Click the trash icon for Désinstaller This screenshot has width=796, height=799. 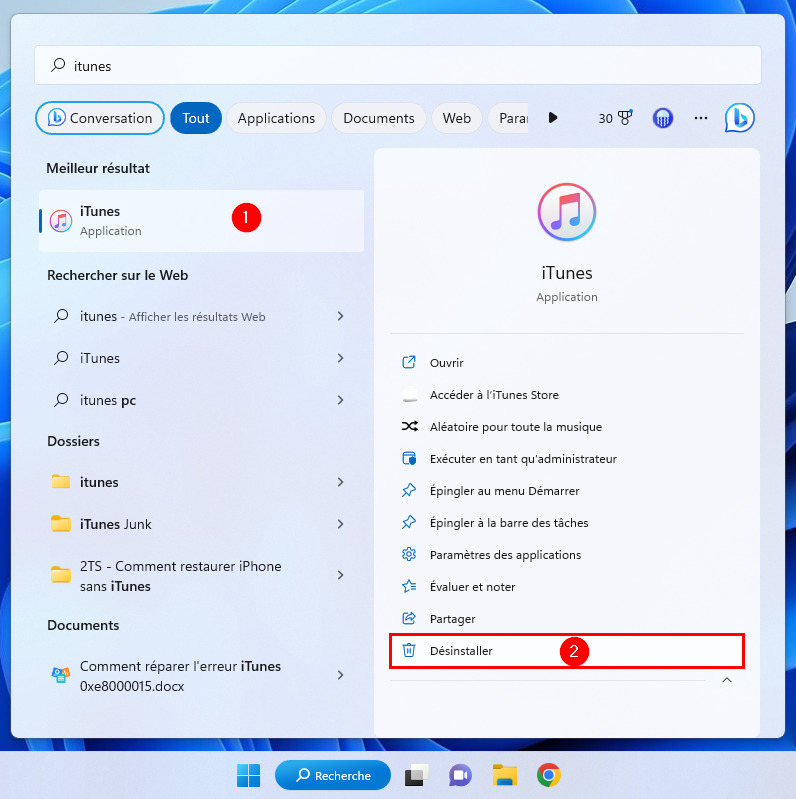pos(409,651)
